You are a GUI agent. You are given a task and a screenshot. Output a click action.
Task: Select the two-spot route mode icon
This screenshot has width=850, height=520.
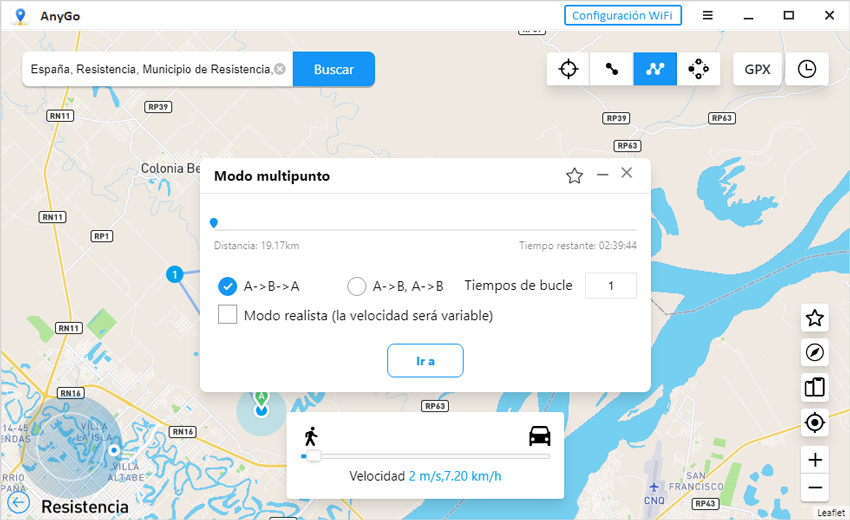click(x=611, y=69)
